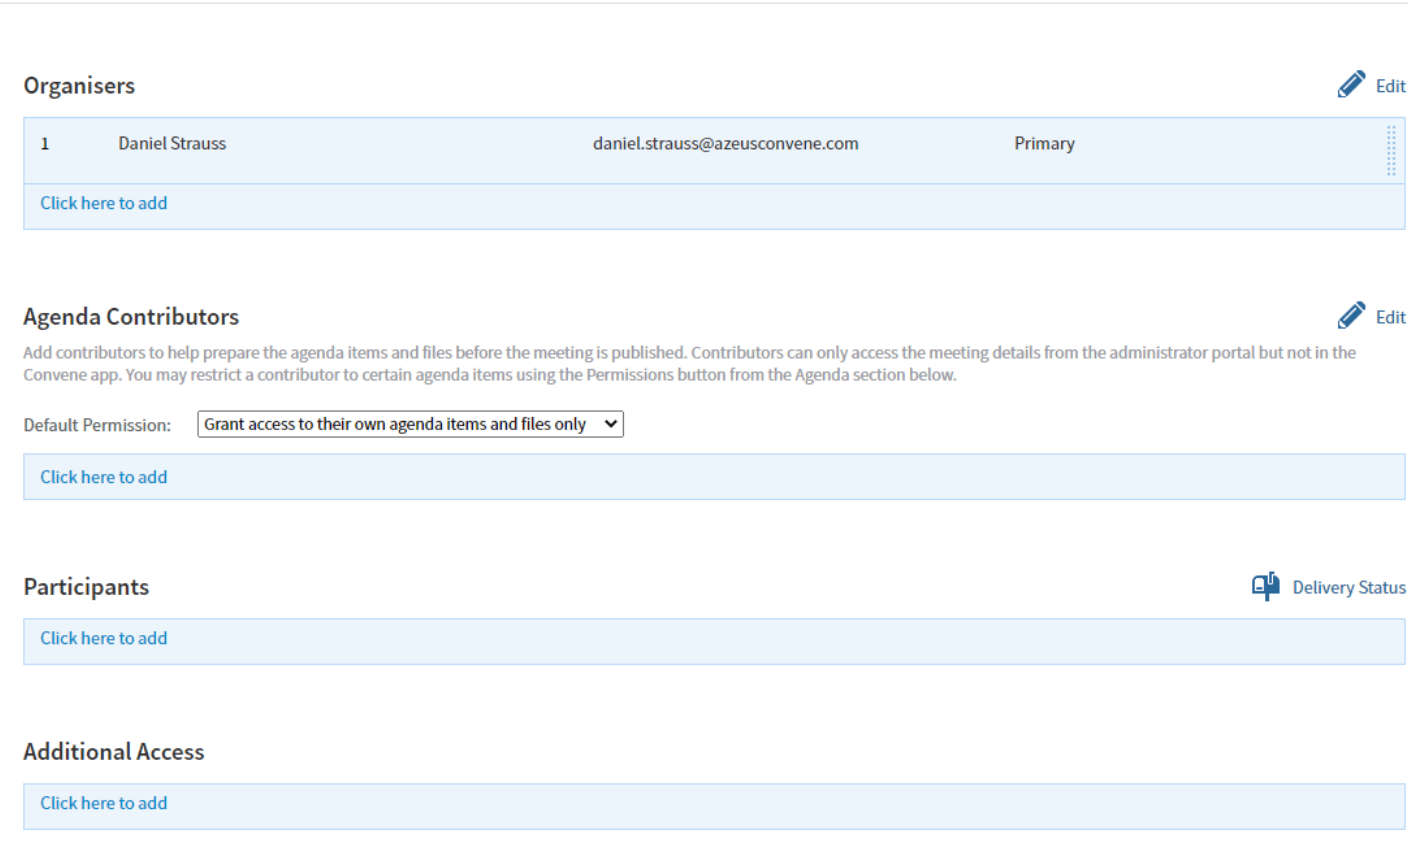Add a participant via Click here to add
Image resolution: width=1408 pixels, height=852 pixels.
[104, 638]
